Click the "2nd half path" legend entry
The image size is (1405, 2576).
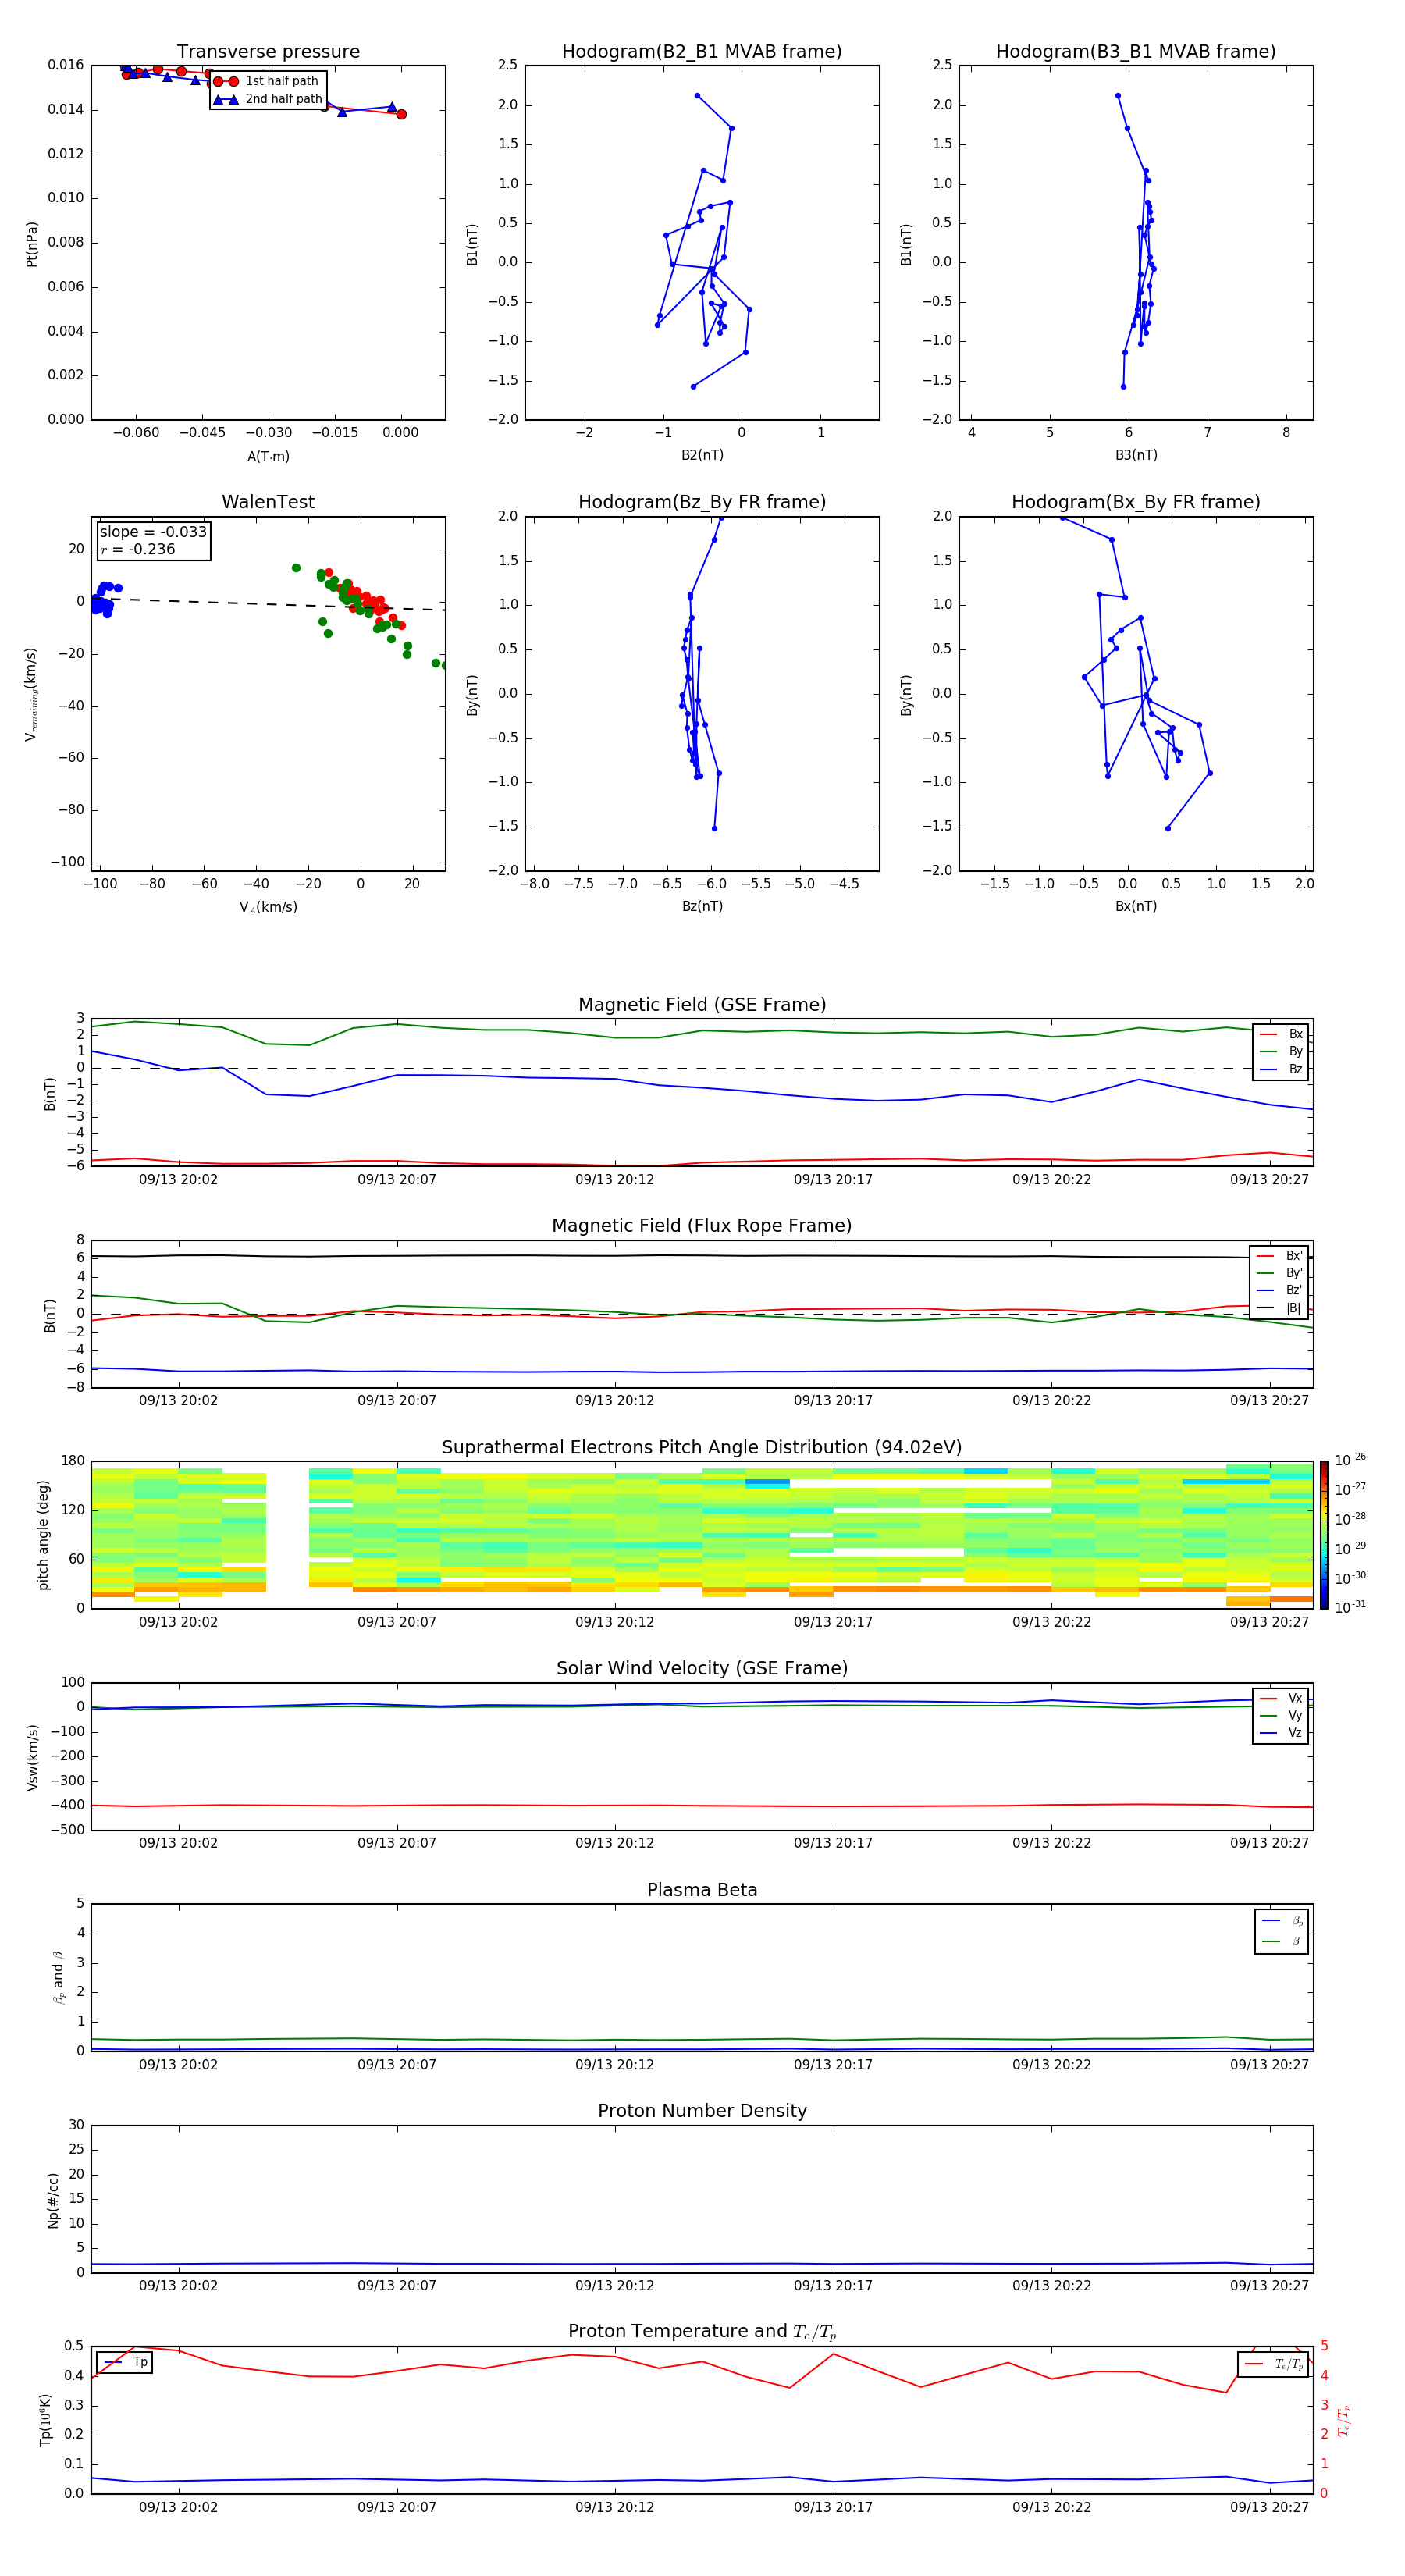pyautogui.click(x=267, y=99)
